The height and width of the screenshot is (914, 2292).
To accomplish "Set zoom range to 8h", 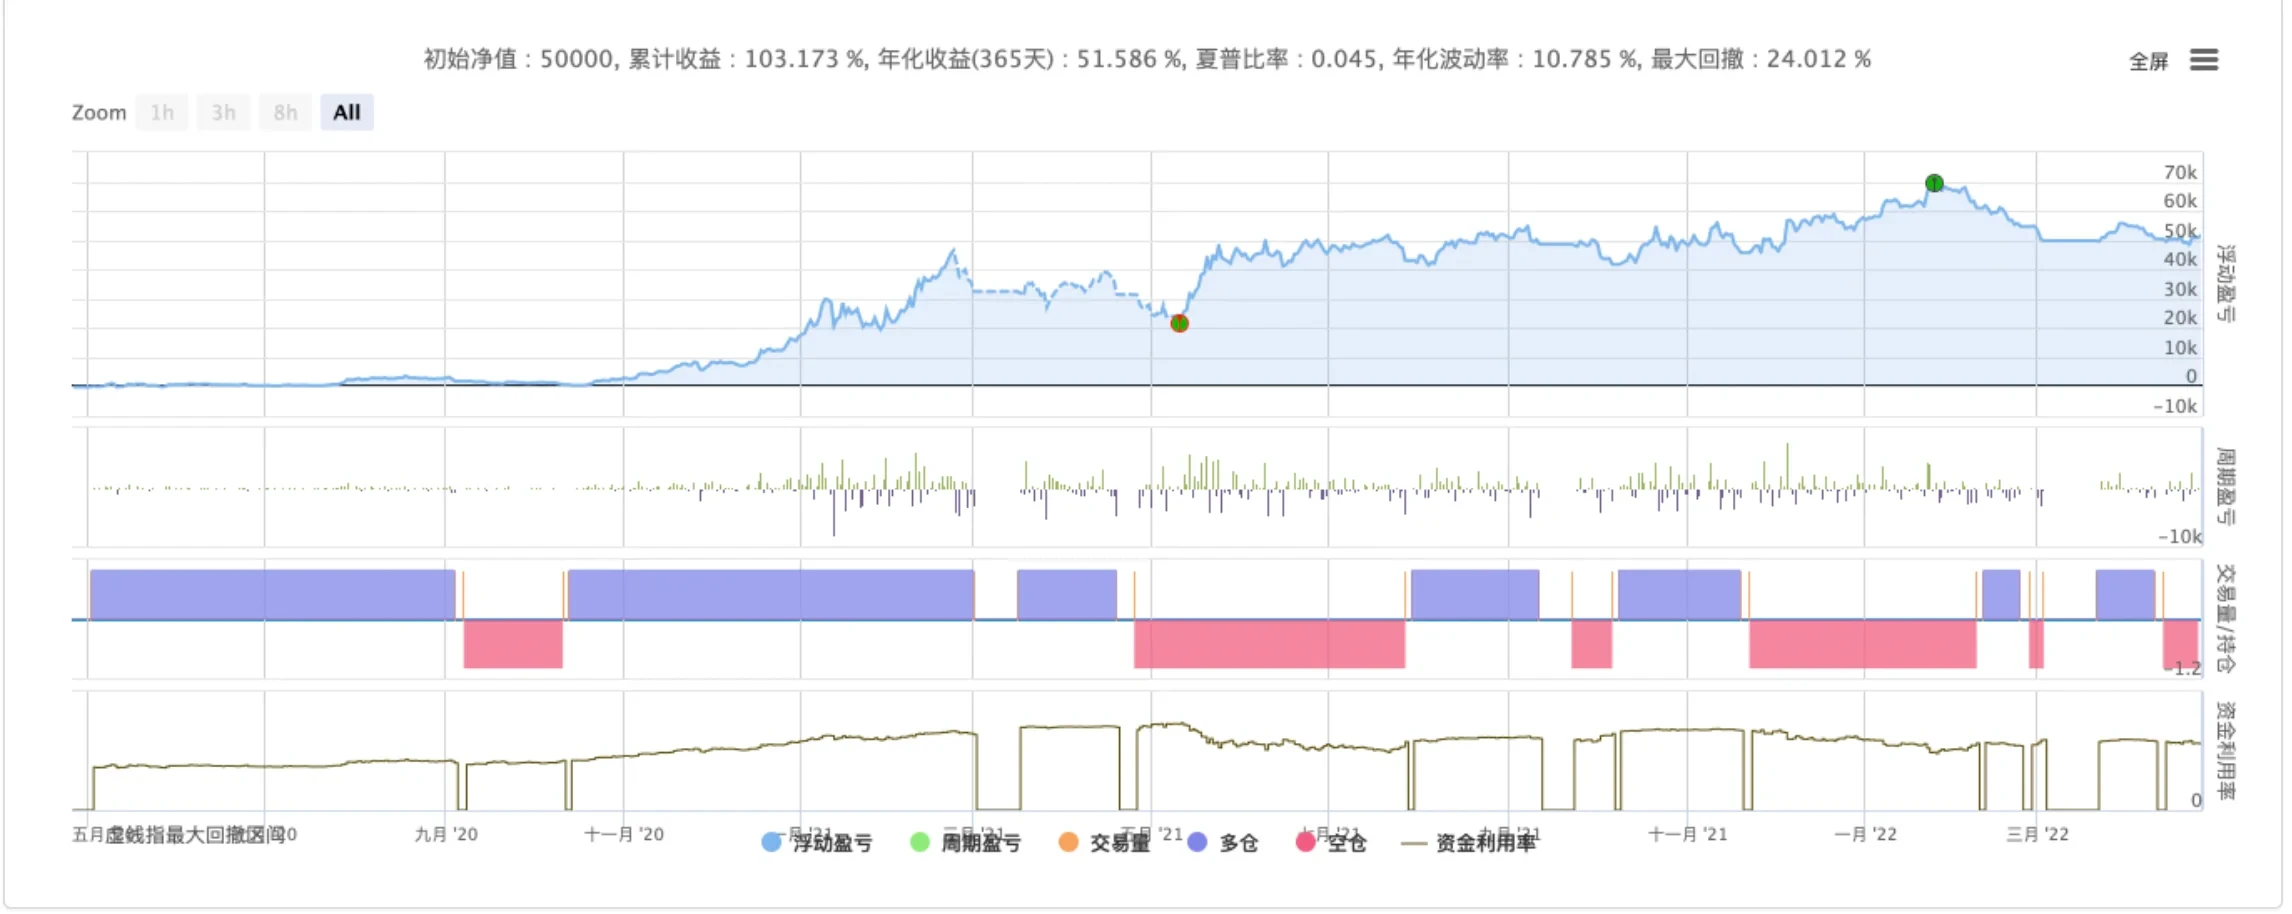I will (285, 112).
